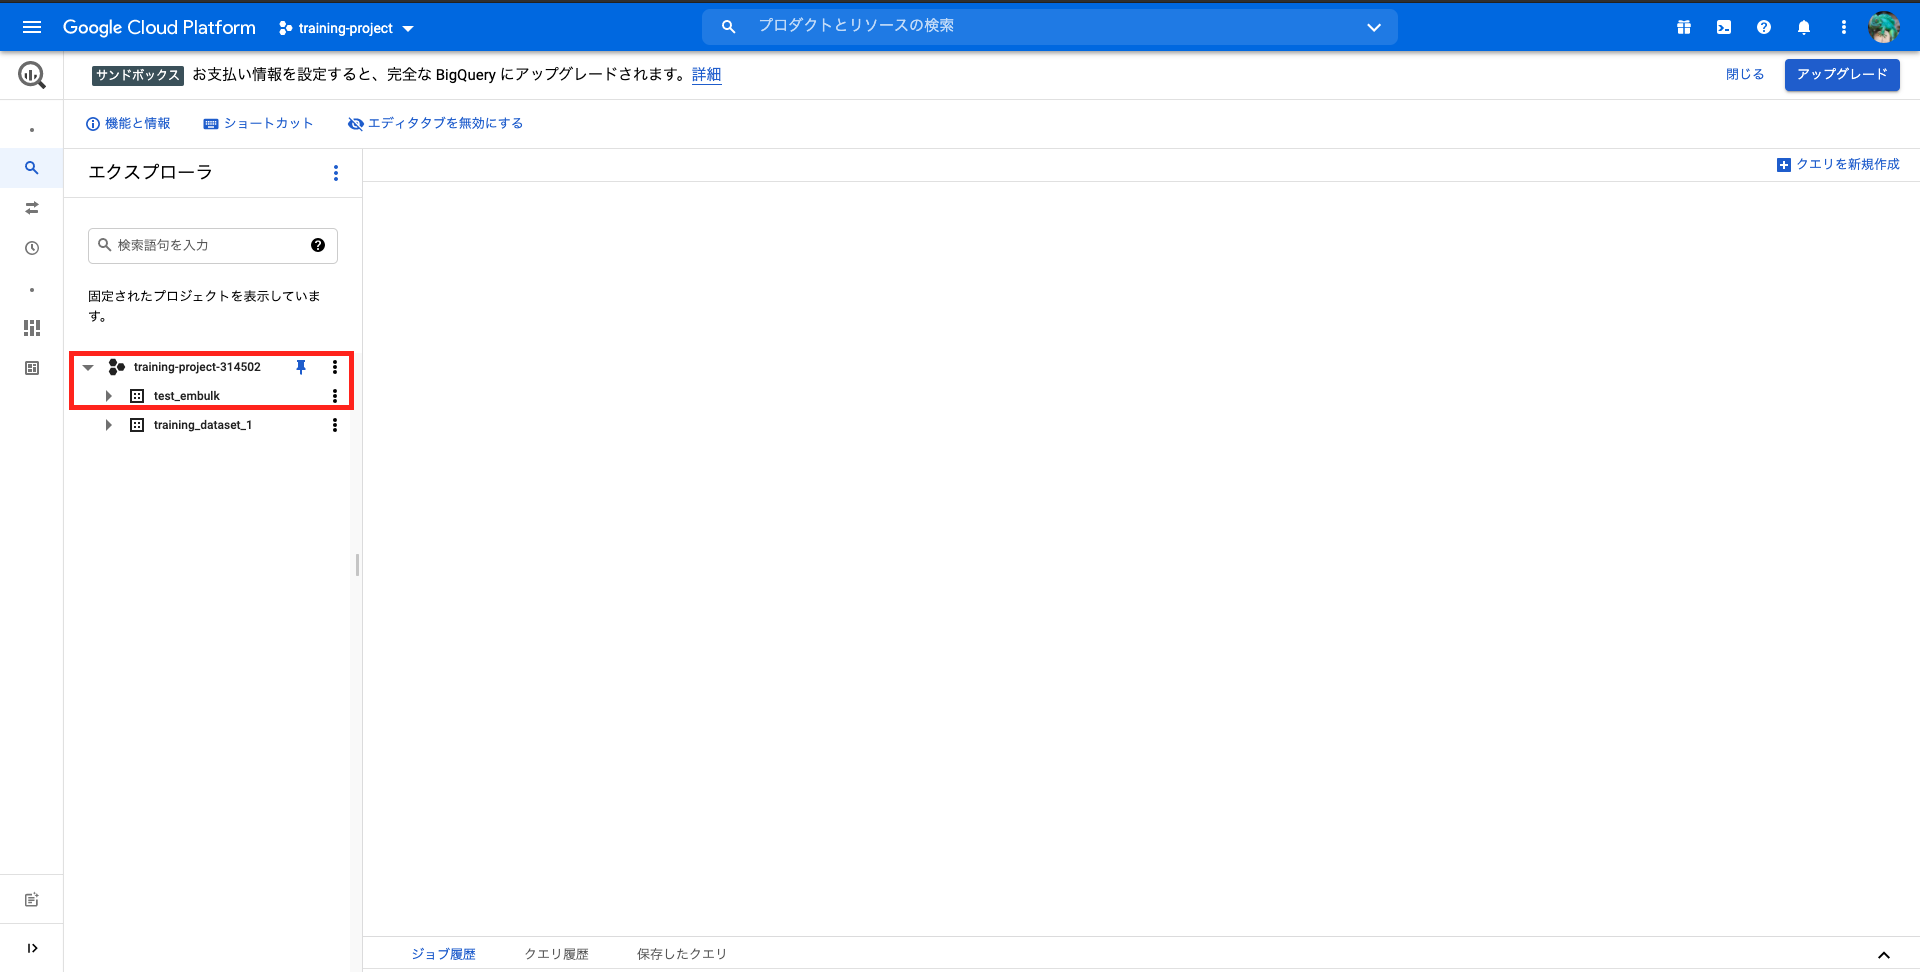Open the notifications bell

pos(1804,27)
